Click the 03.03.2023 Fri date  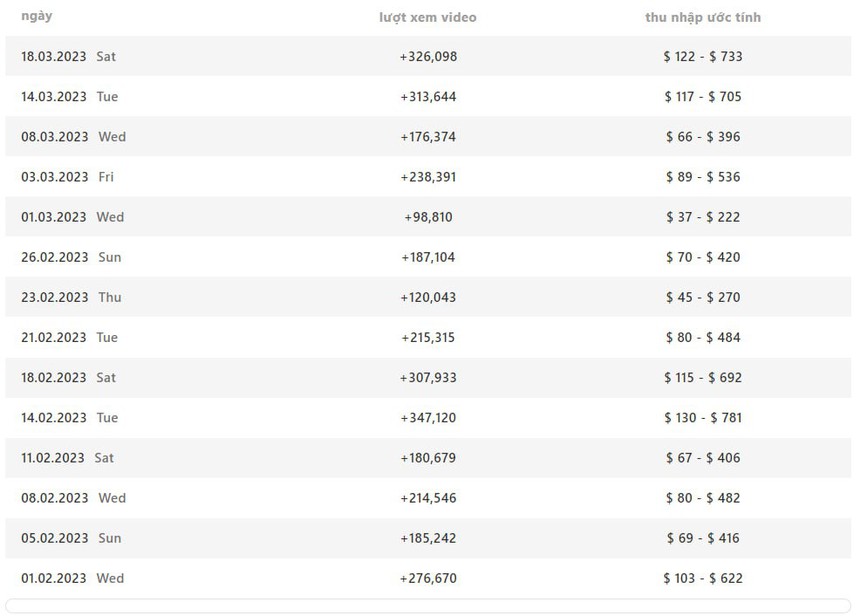coord(68,177)
